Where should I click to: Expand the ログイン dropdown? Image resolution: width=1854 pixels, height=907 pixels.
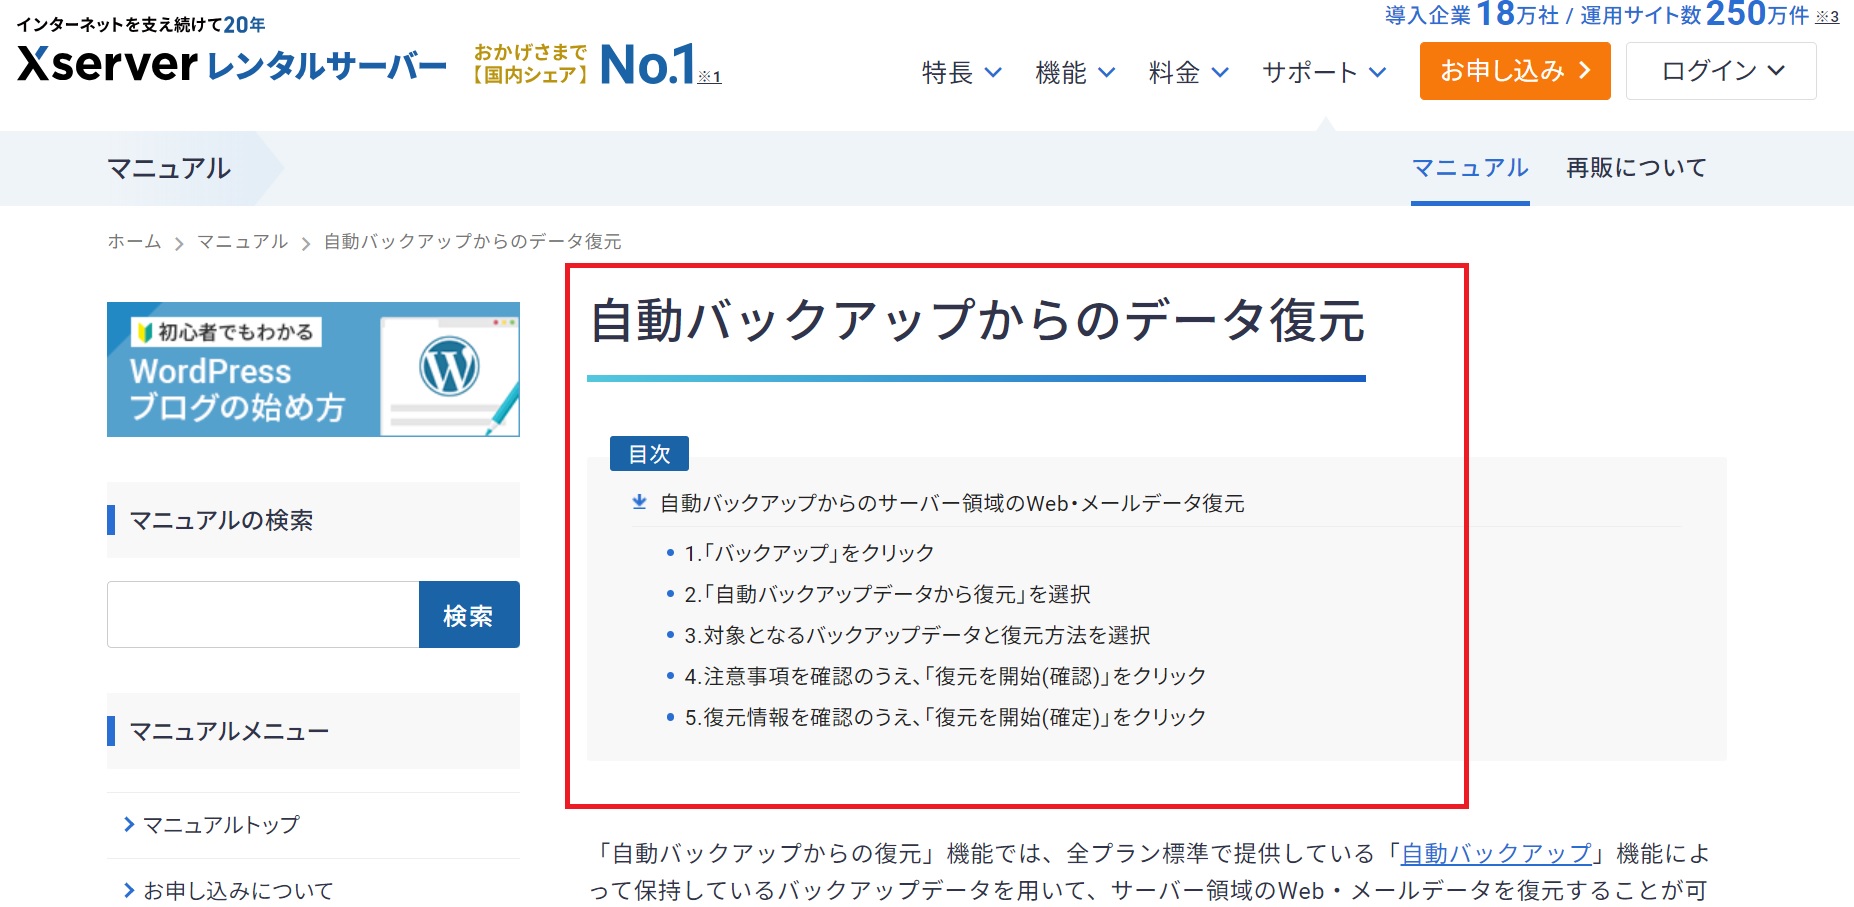point(1719,71)
